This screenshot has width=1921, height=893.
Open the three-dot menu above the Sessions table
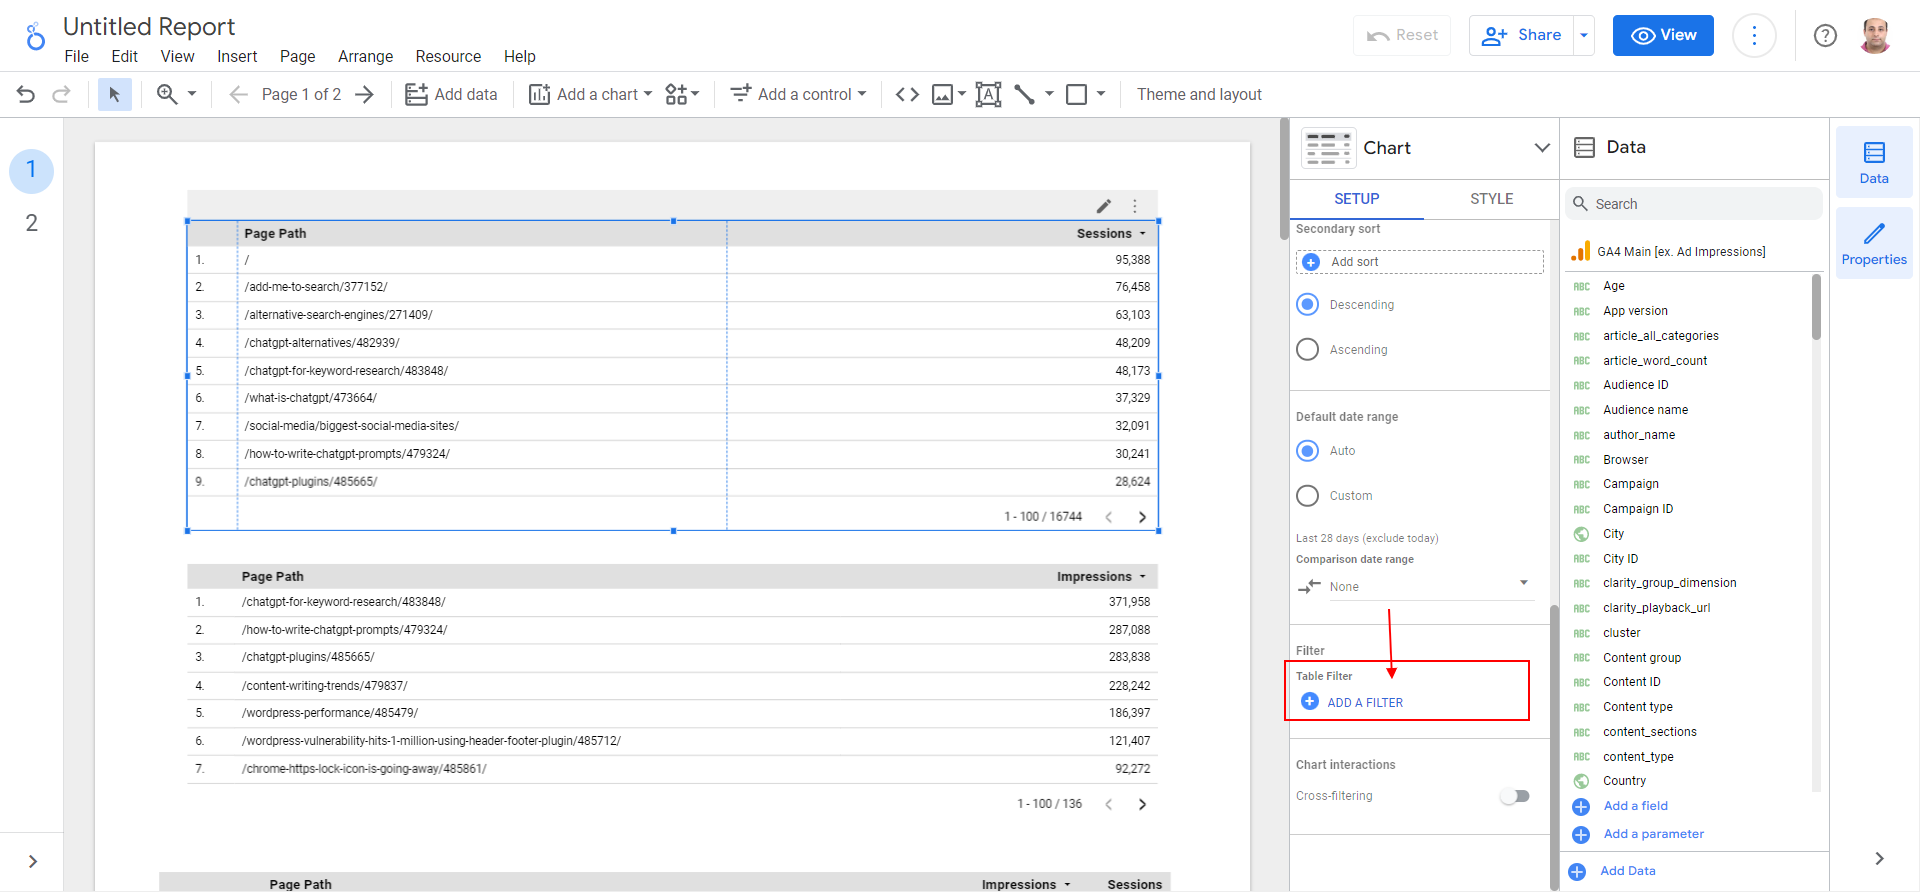click(1135, 206)
